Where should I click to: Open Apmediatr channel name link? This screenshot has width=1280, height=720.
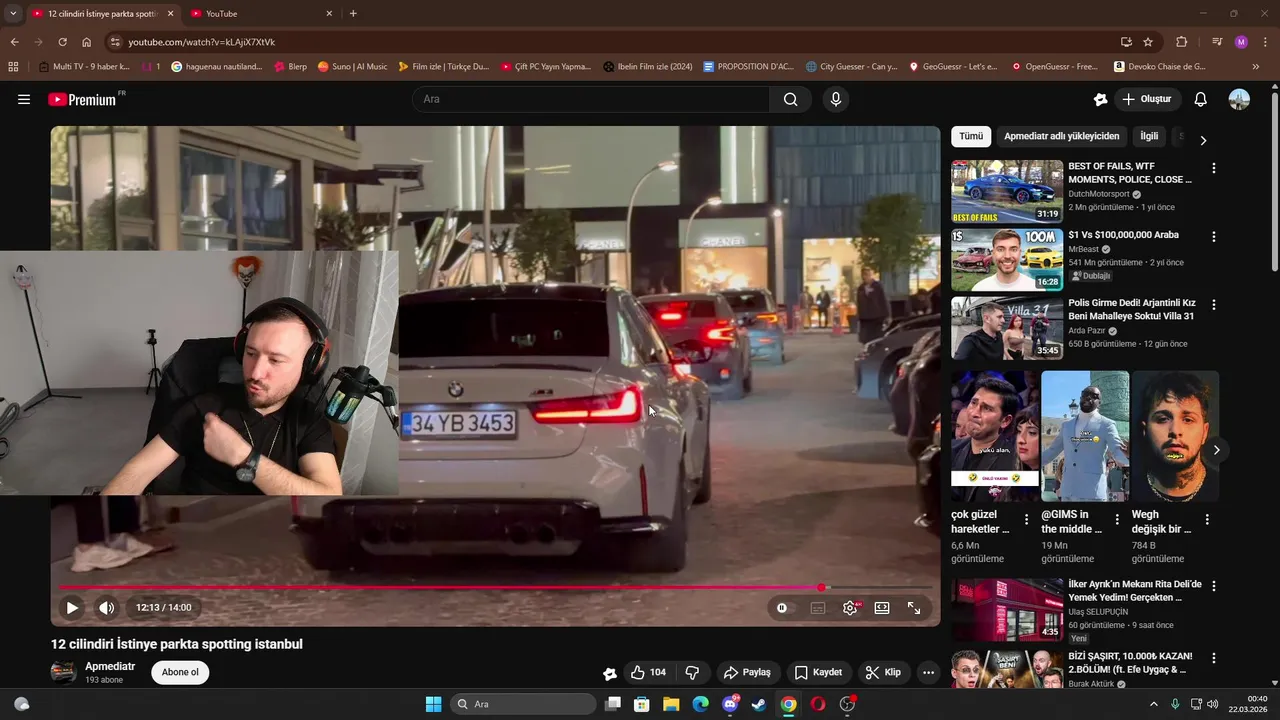click(110, 666)
